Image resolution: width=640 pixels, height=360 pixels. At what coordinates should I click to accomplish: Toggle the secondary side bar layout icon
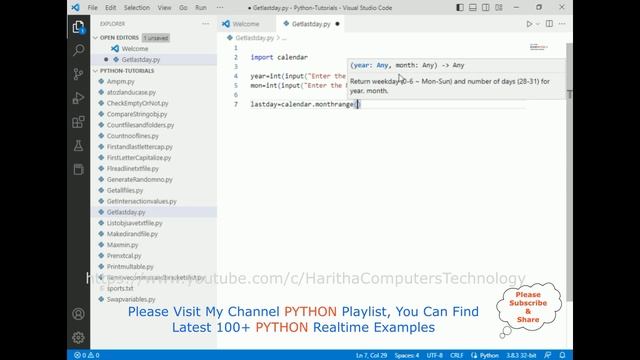click(x=486, y=7)
